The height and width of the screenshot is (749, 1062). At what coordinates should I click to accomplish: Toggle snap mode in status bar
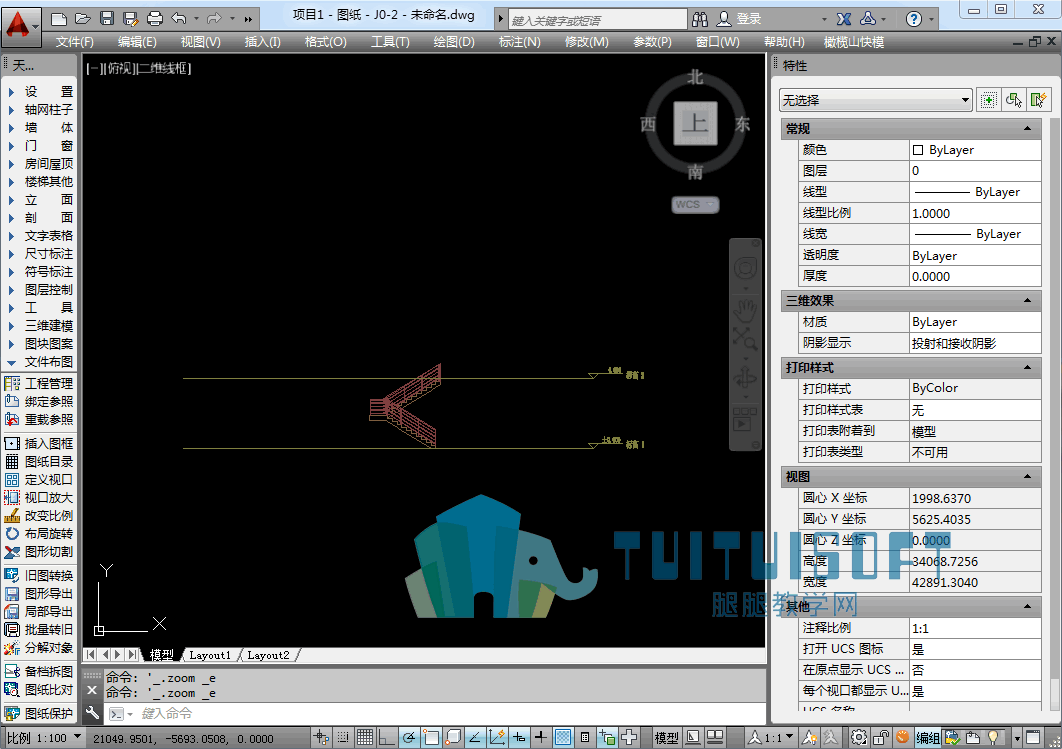(343, 737)
